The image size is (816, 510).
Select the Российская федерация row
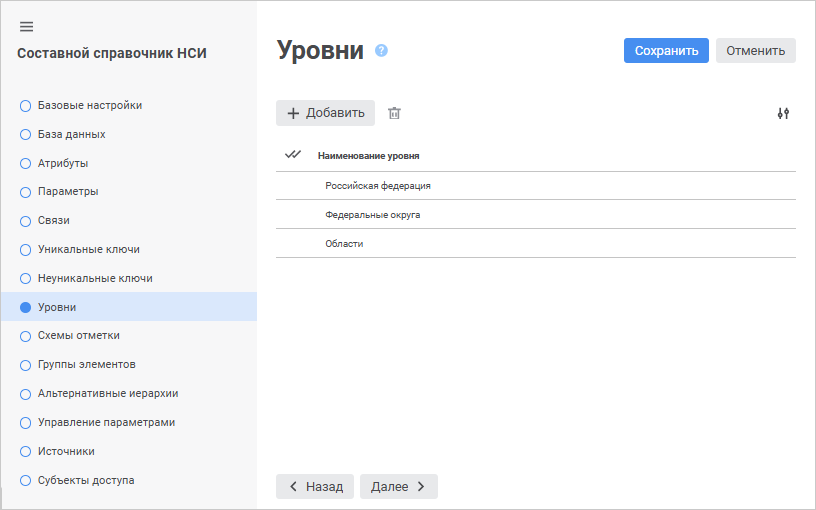point(536,186)
